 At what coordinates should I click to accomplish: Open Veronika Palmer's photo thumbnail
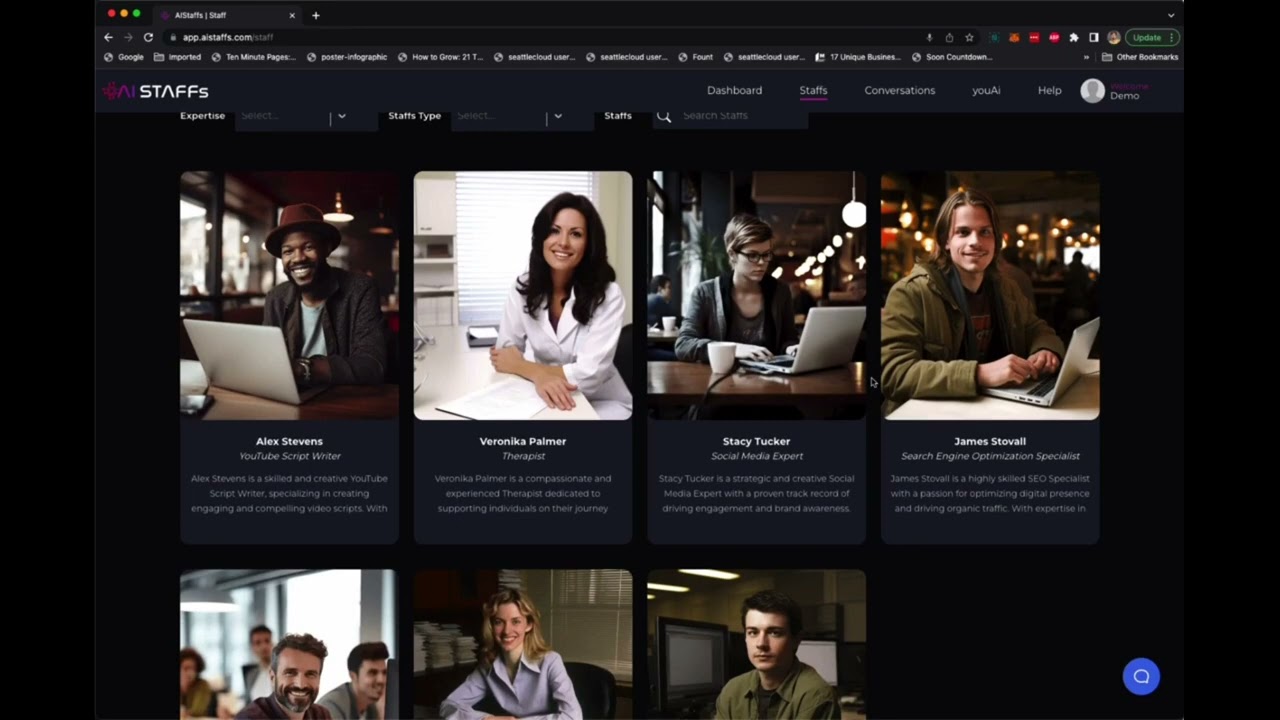tap(523, 295)
